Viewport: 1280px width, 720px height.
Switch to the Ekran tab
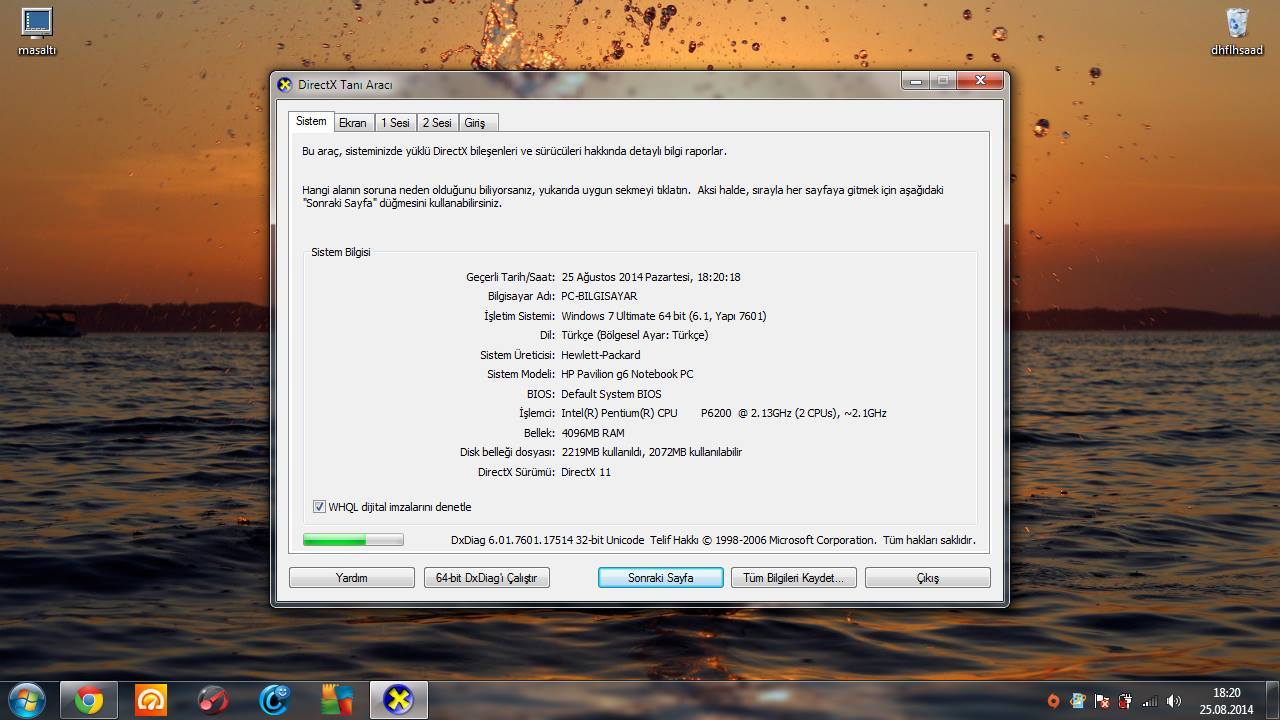tap(353, 123)
